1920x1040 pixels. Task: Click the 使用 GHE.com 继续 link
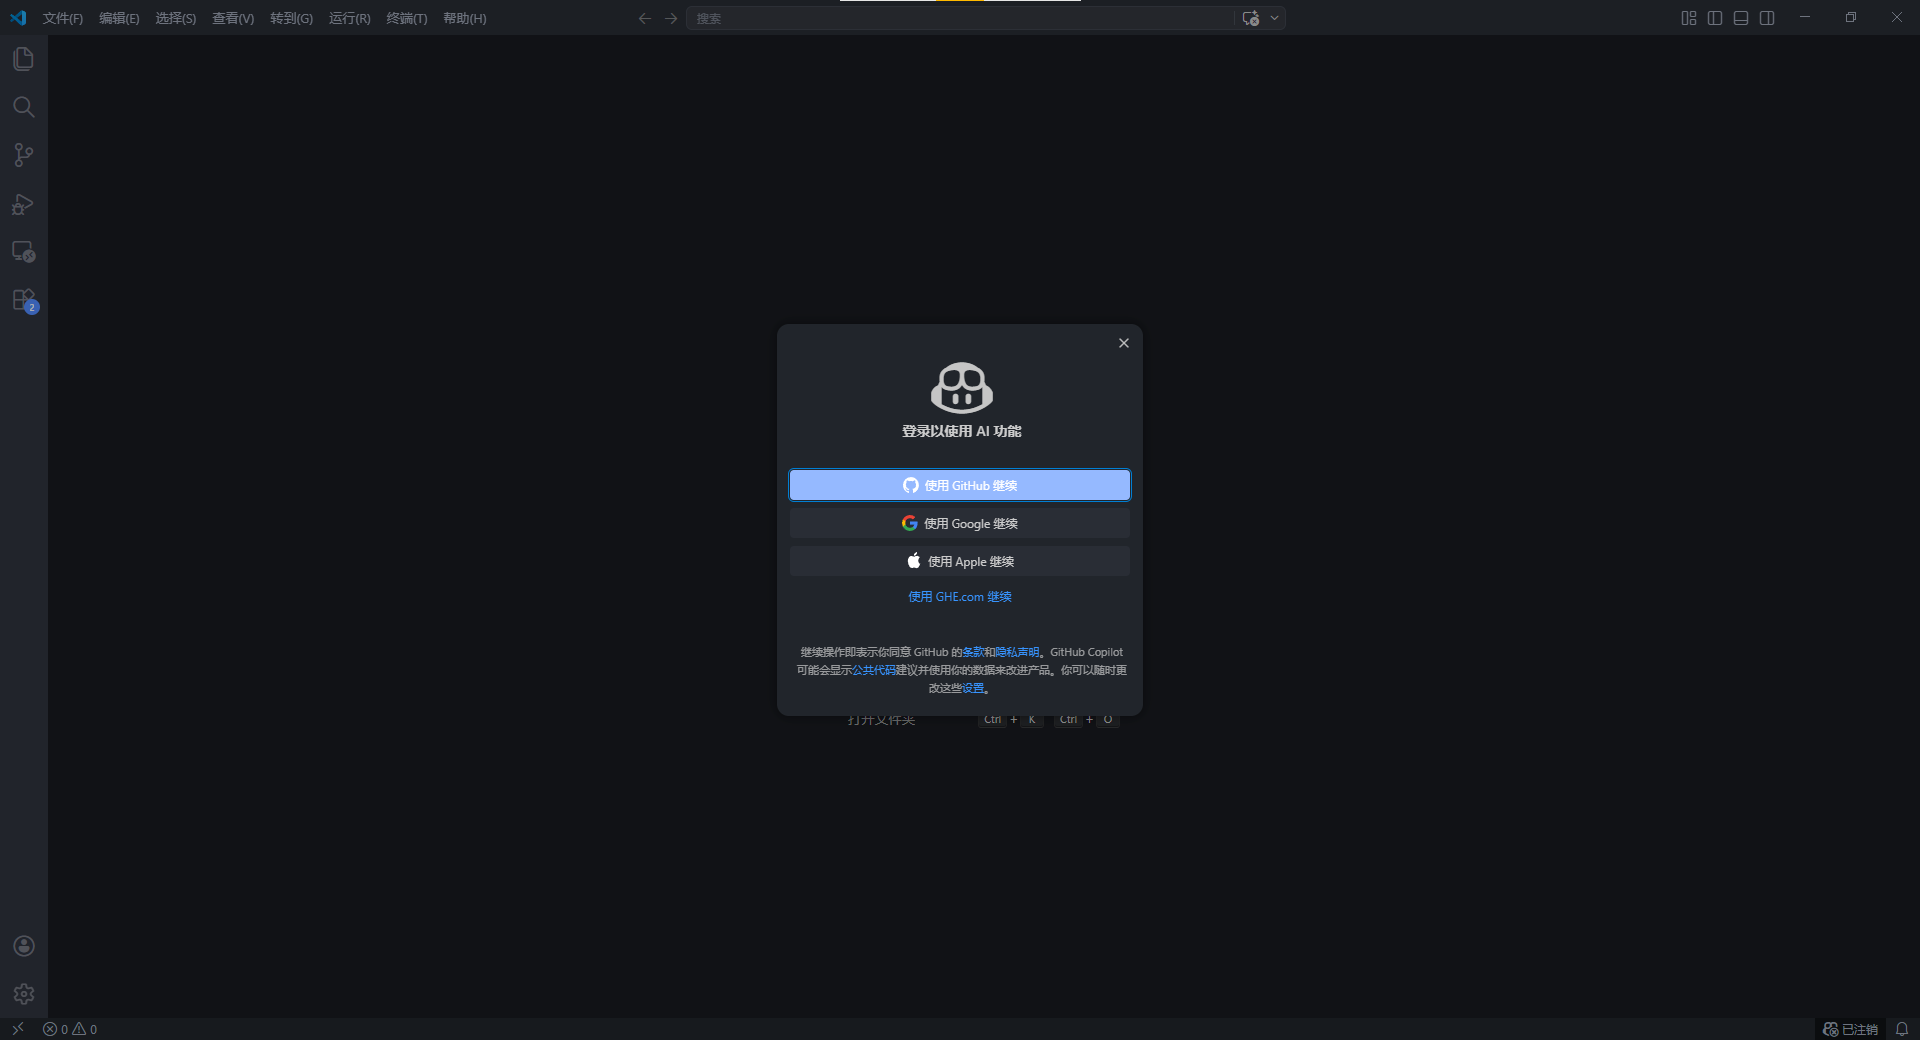[960, 597]
